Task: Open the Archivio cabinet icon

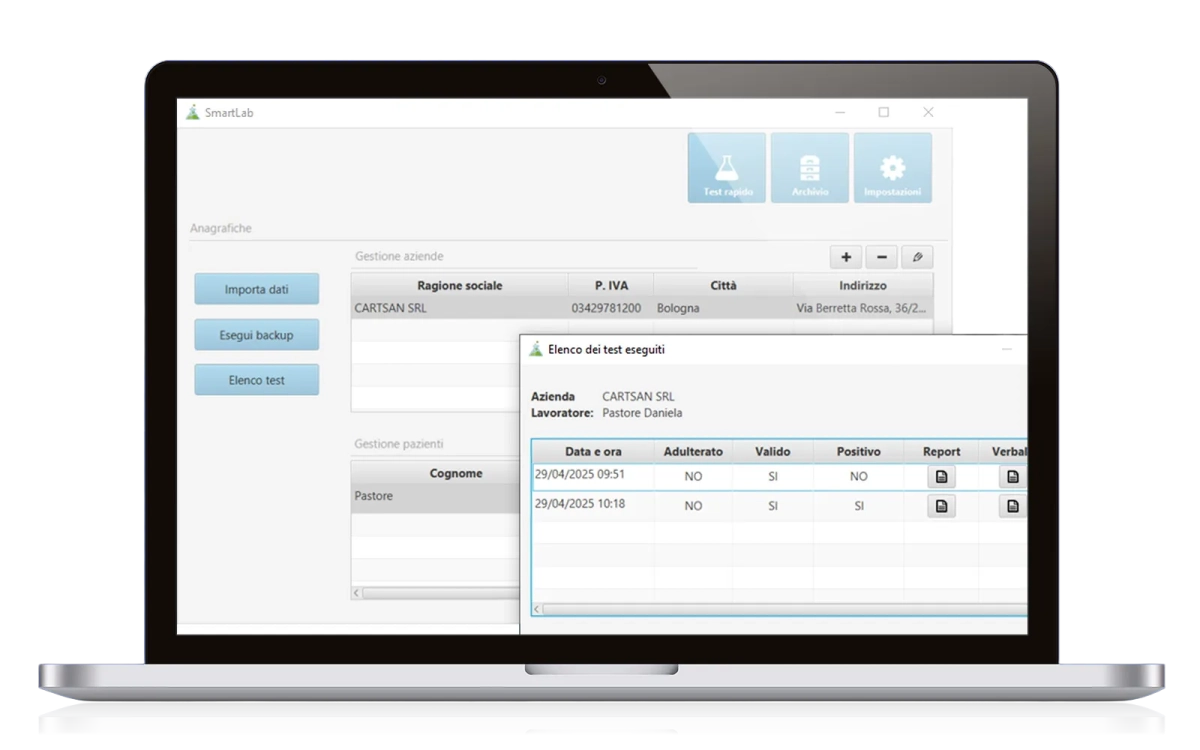Action: [809, 168]
